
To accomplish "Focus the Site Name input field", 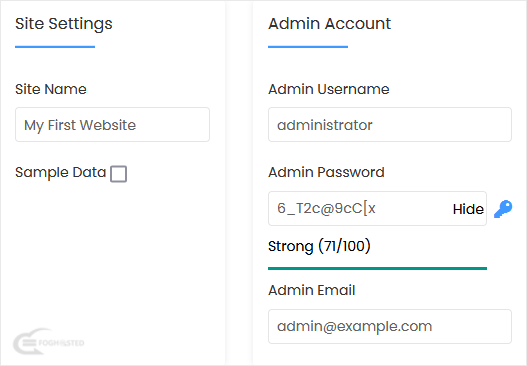I will (x=112, y=125).
